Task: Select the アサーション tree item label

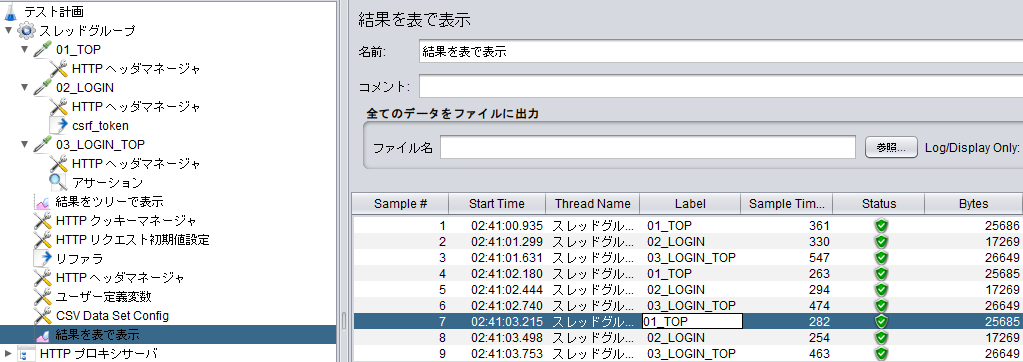Action: pos(107,182)
